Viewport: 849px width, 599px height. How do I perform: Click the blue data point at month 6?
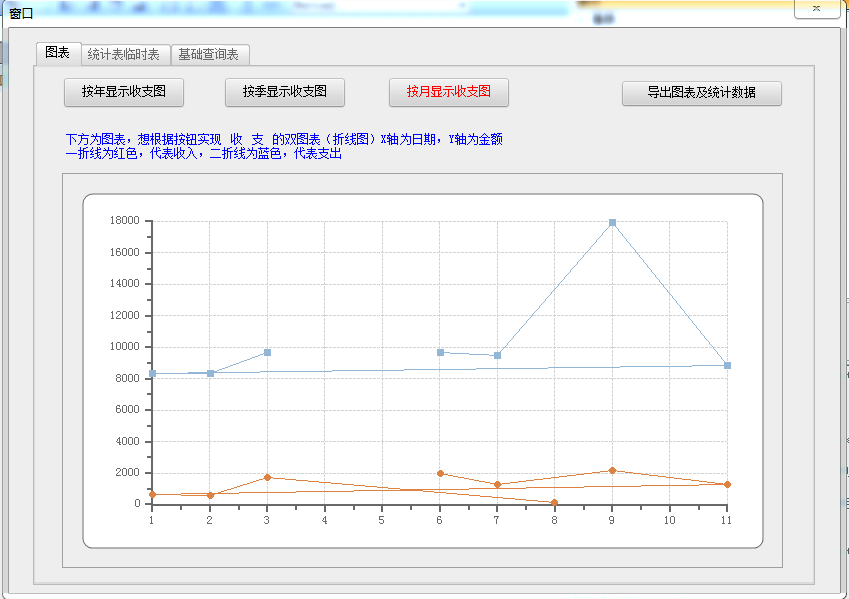coord(440,352)
